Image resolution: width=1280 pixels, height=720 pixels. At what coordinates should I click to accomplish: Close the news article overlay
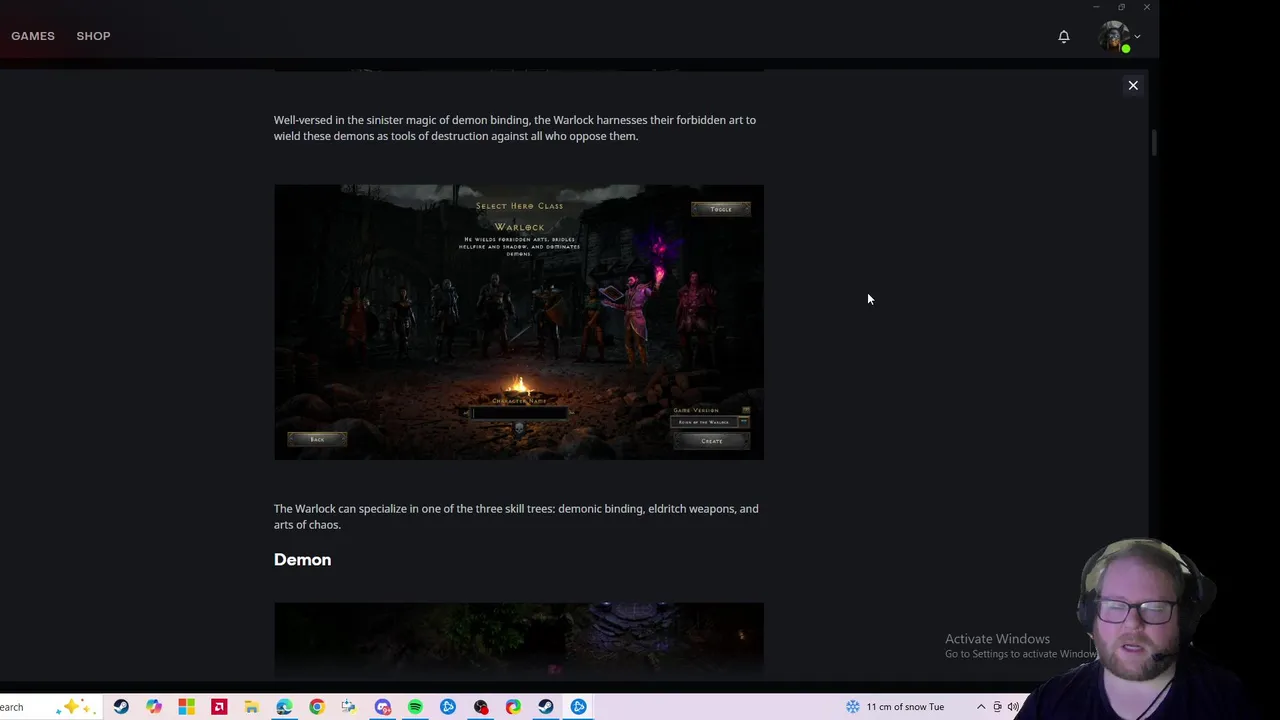pos(1133,85)
